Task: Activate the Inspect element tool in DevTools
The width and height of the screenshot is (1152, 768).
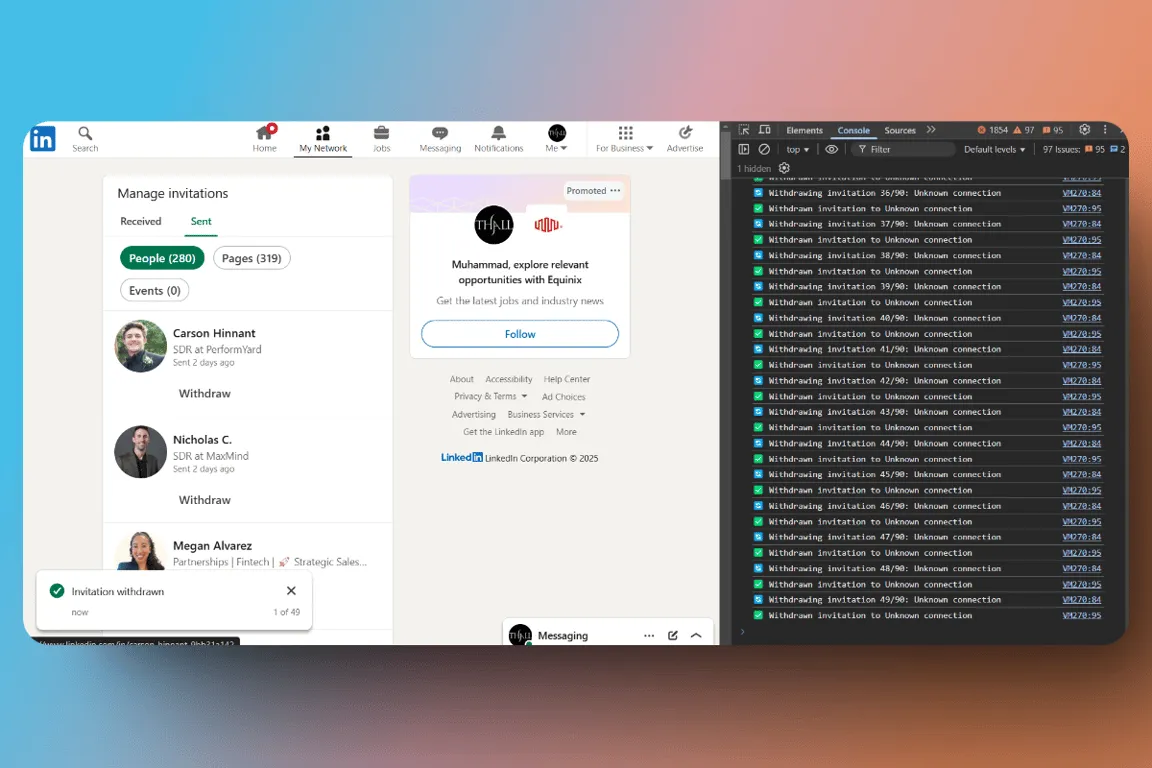Action: click(742, 129)
